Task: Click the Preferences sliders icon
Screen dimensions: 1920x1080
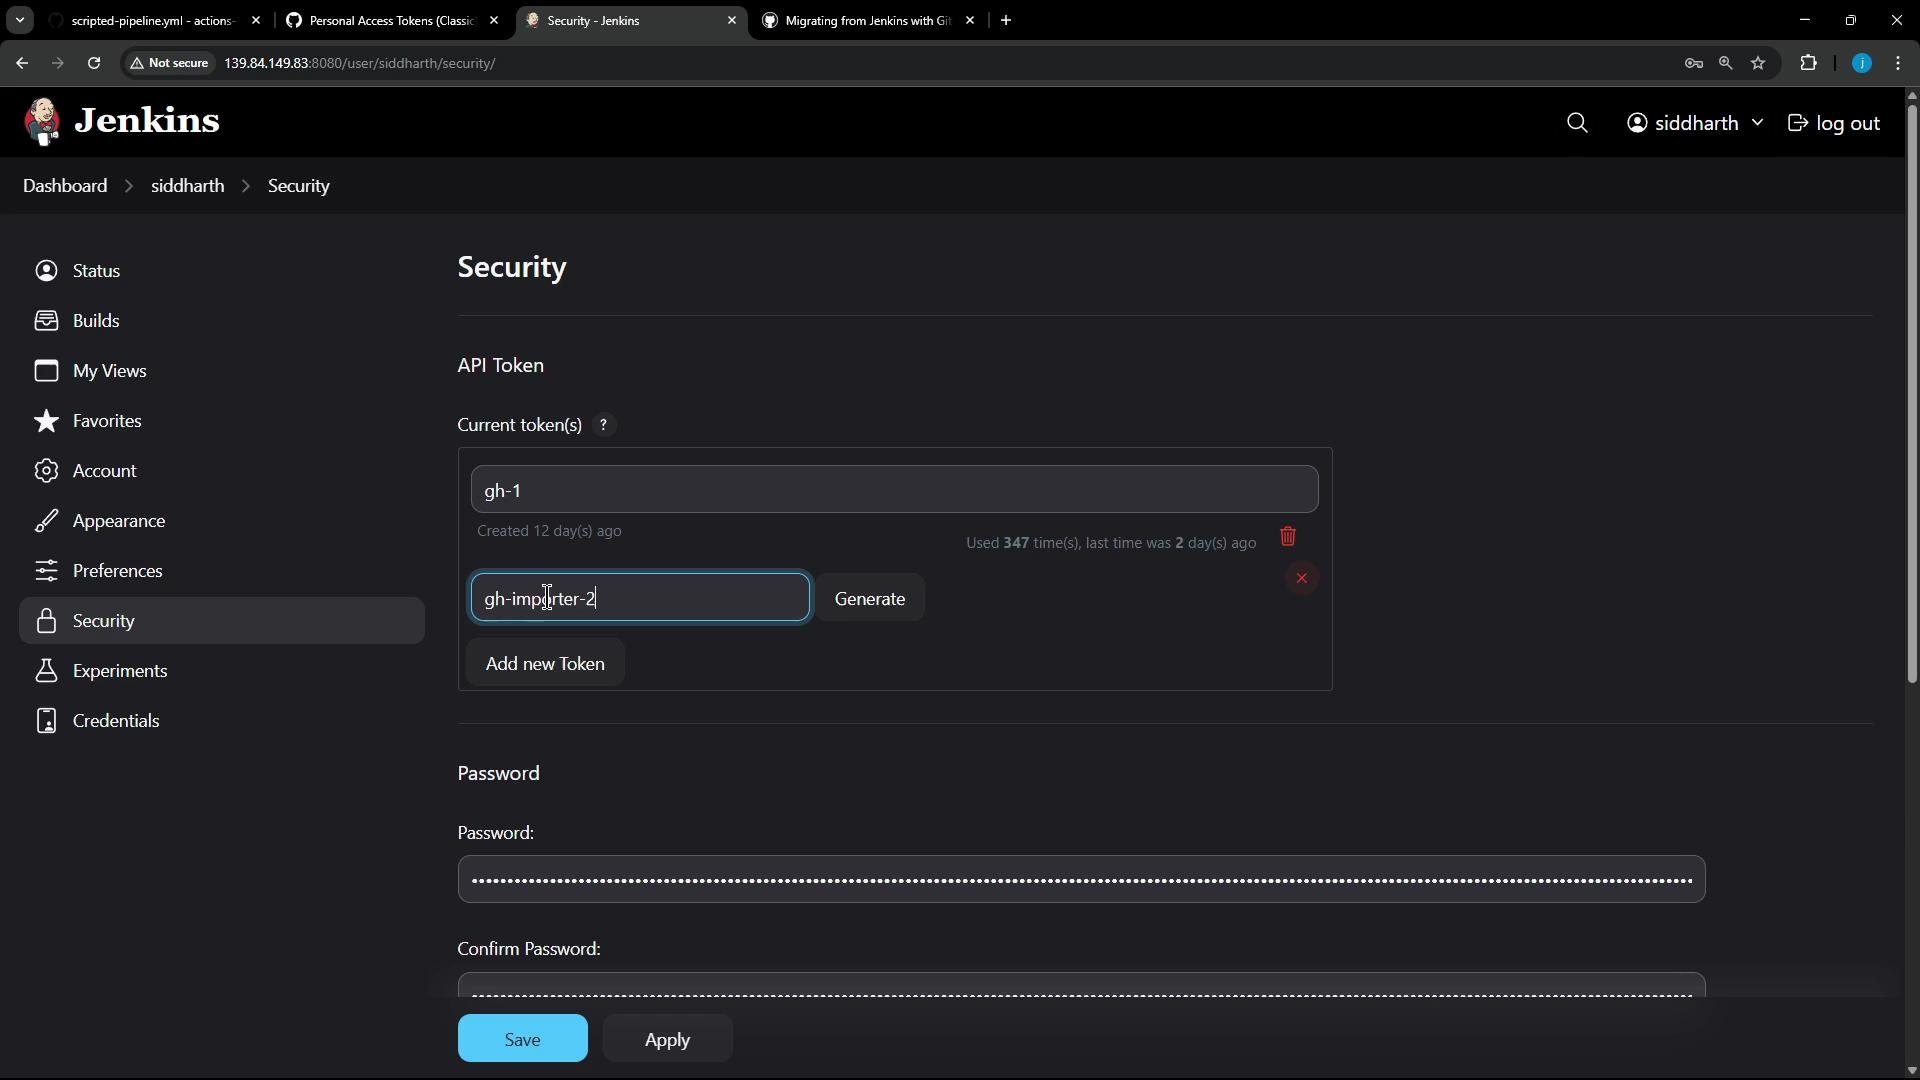Action: 46,571
